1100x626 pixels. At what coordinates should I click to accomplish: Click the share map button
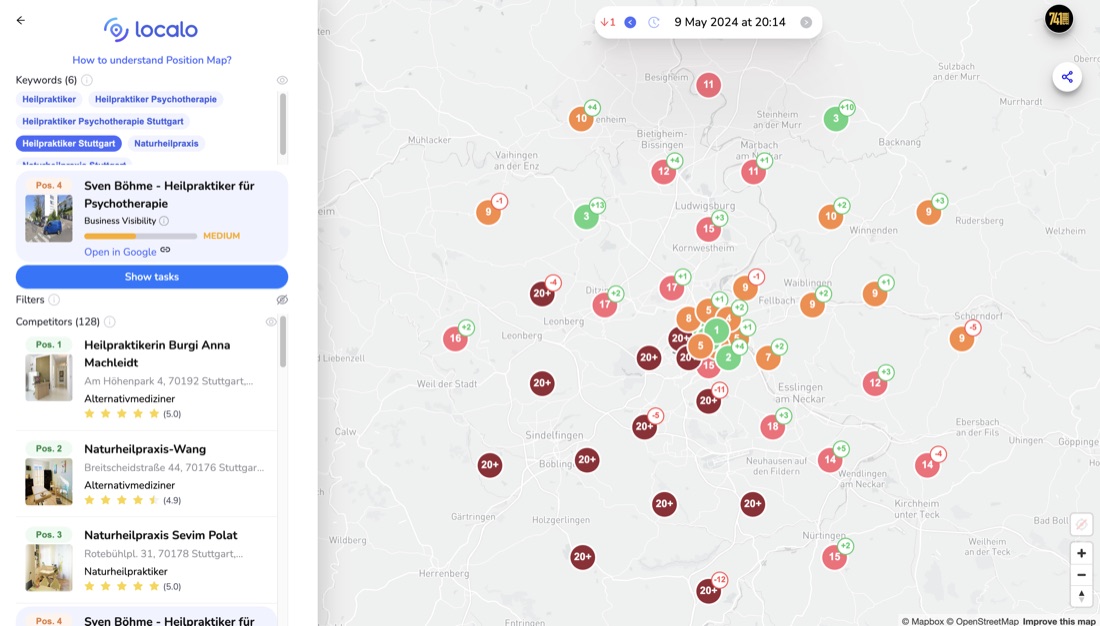pos(1066,77)
